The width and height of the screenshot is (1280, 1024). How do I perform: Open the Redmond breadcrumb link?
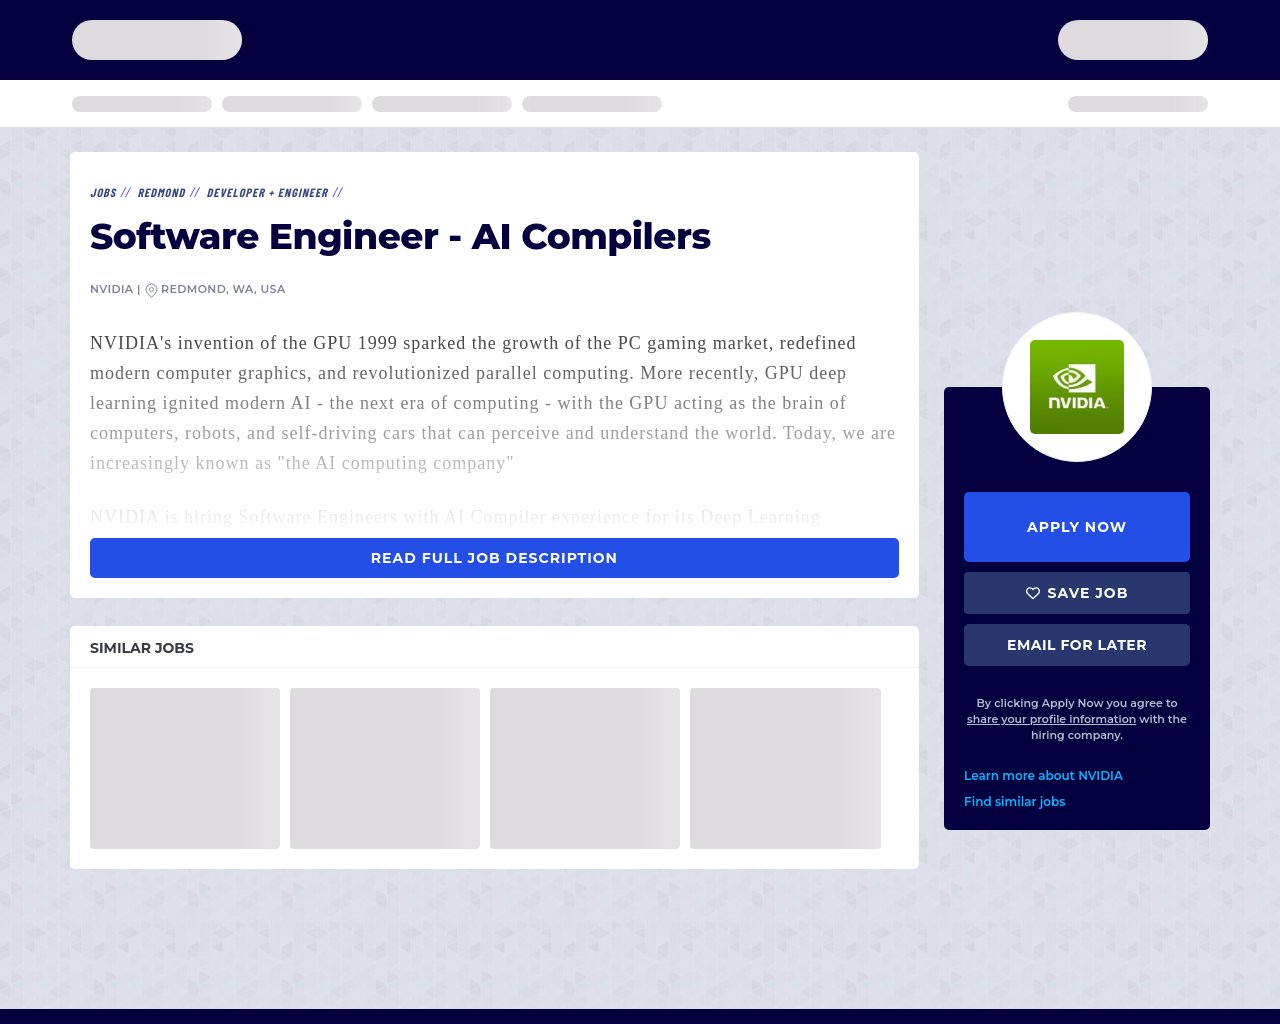tap(162, 193)
